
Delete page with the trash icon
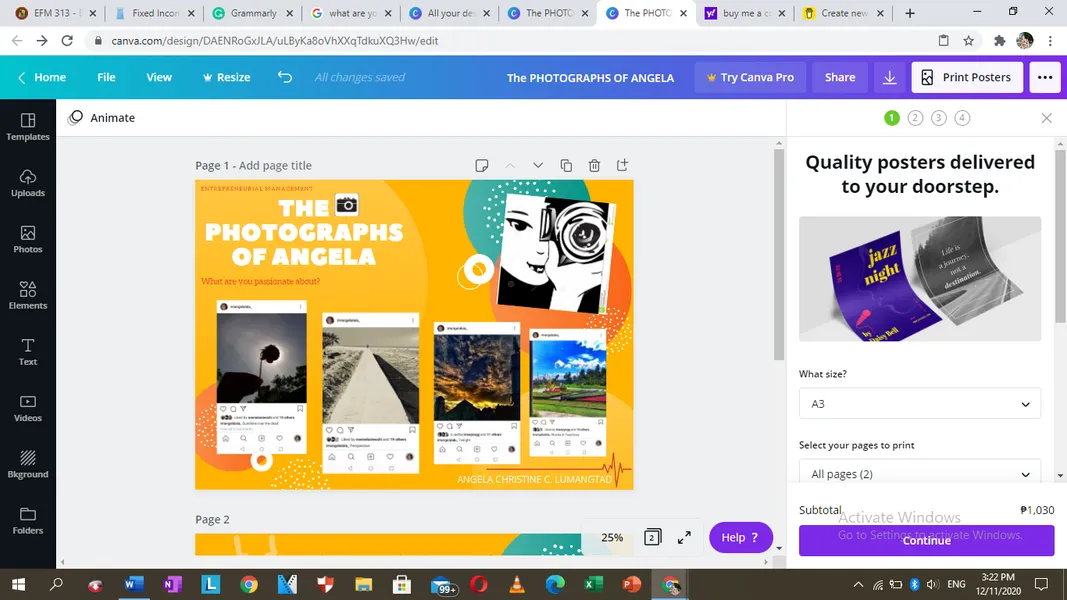click(x=594, y=165)
